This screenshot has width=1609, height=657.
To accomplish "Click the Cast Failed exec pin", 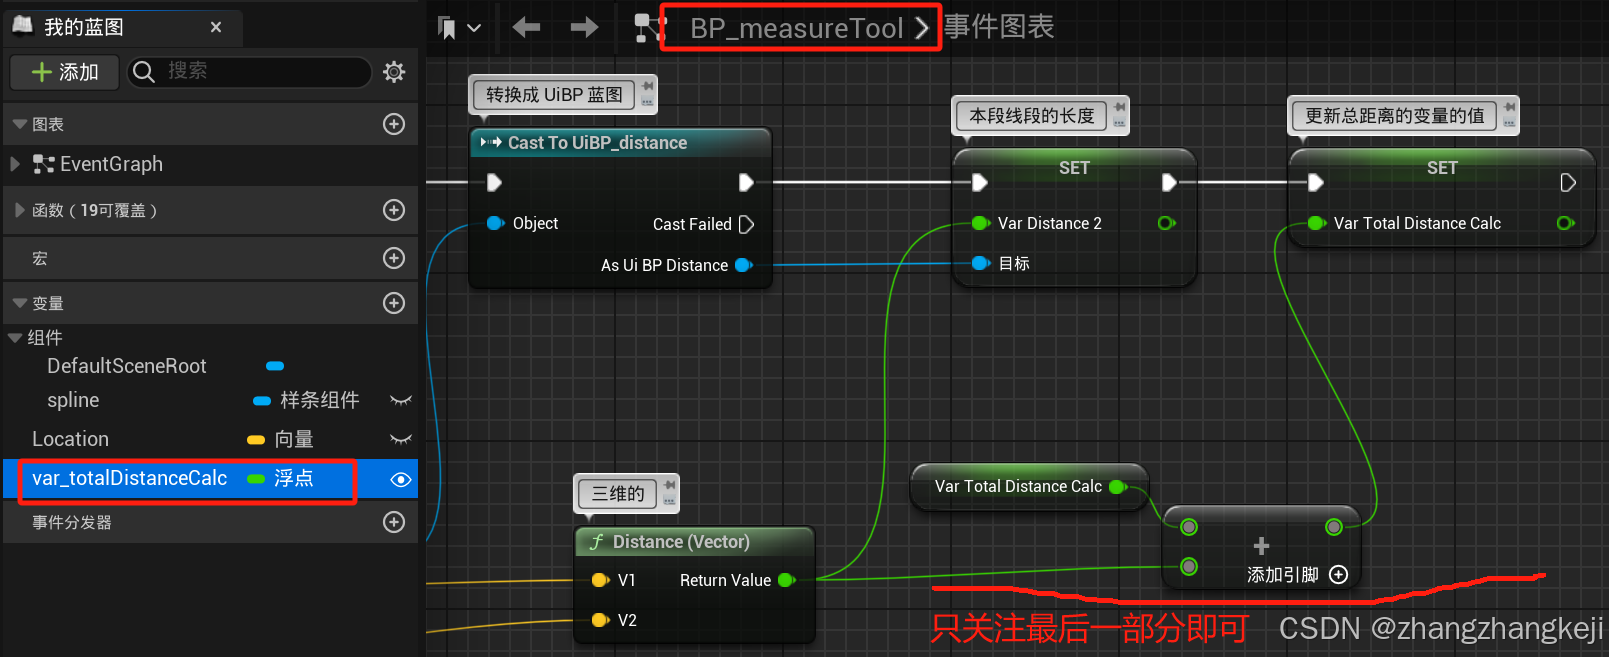I will click(746, 224).
